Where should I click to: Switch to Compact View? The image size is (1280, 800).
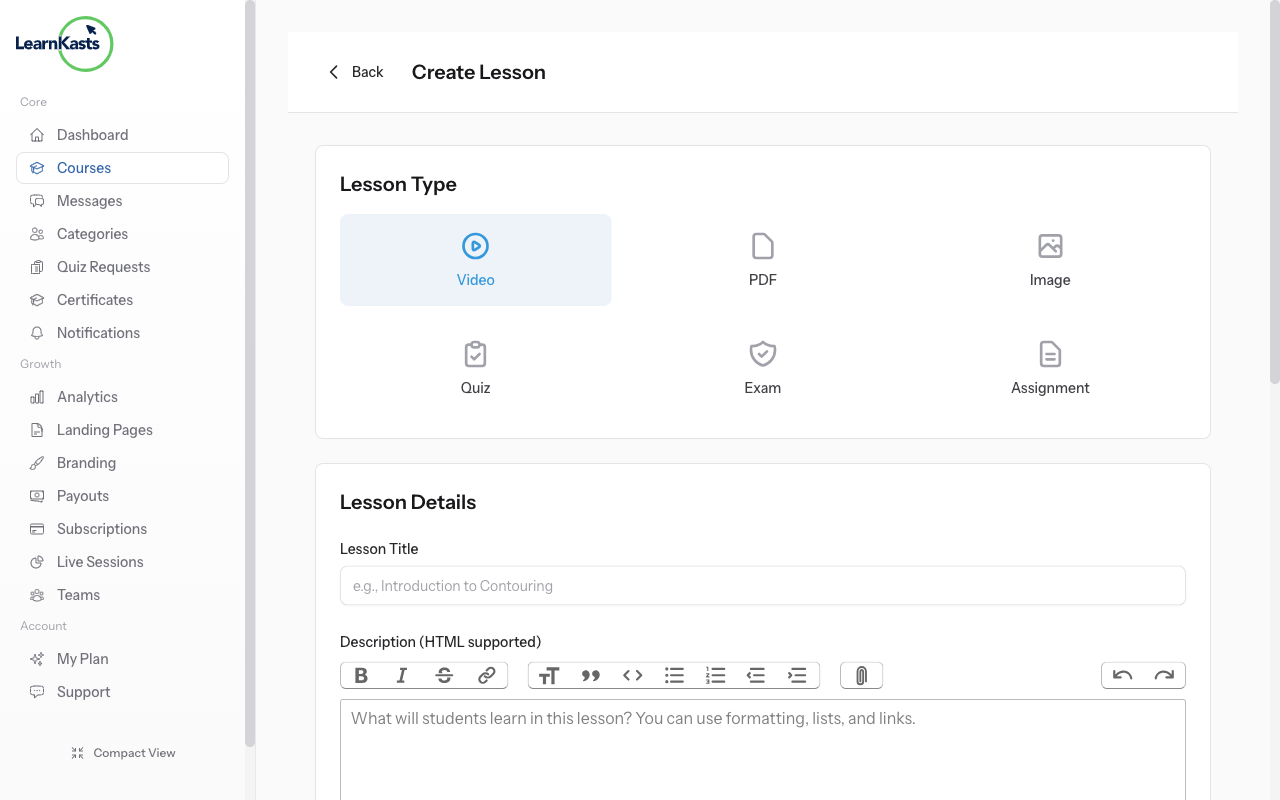pos(123,752)
